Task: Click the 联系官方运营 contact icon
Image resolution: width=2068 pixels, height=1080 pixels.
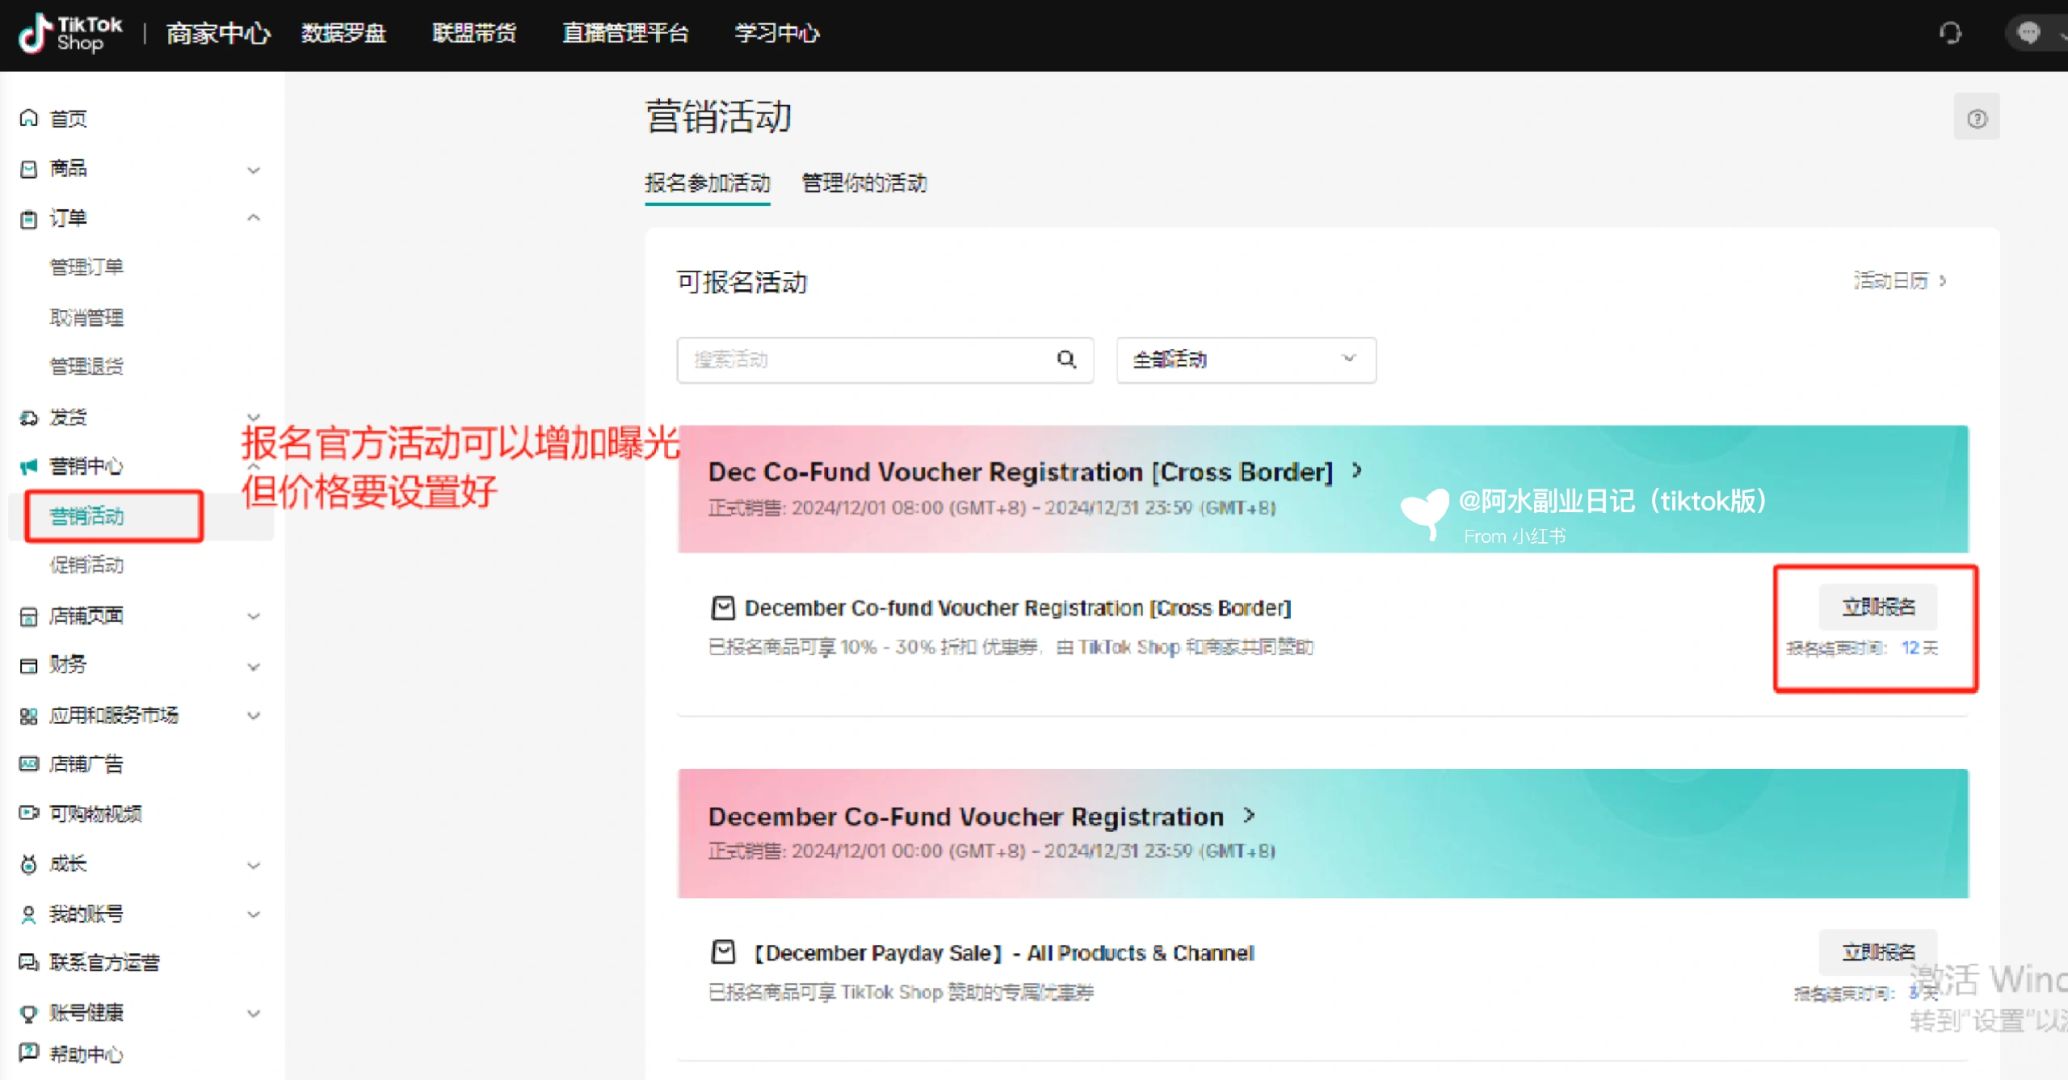Action: coord(29,962)
